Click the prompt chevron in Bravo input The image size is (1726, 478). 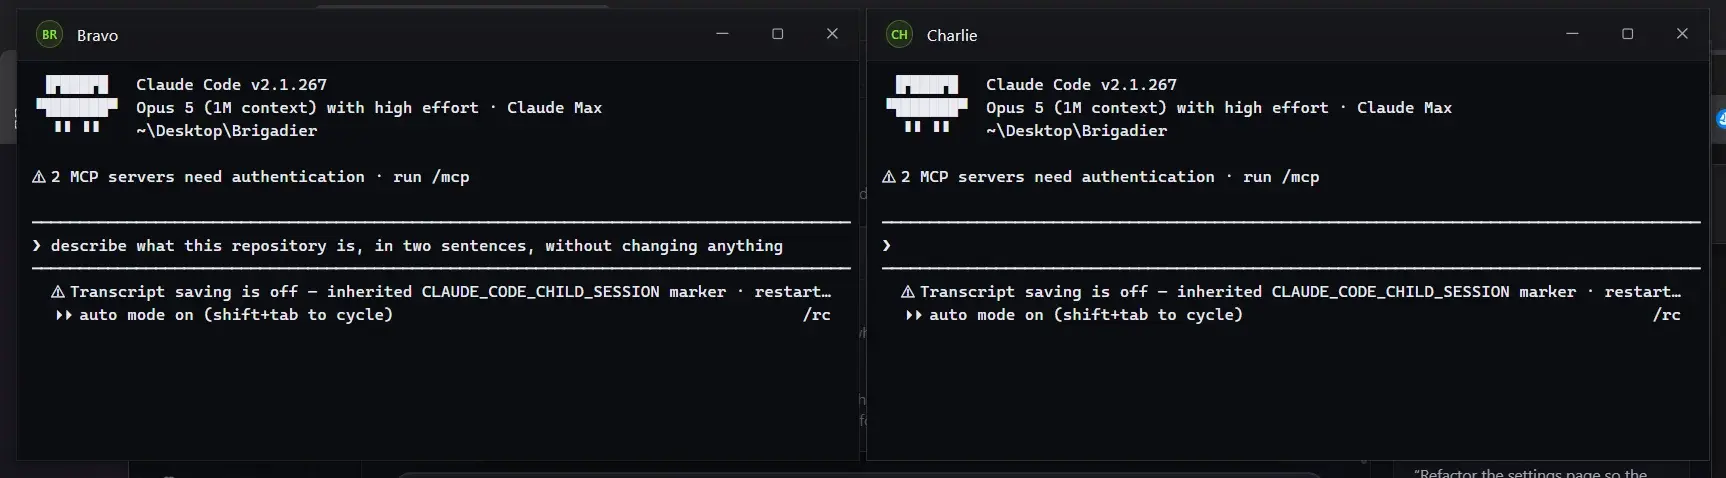(37, 246)
